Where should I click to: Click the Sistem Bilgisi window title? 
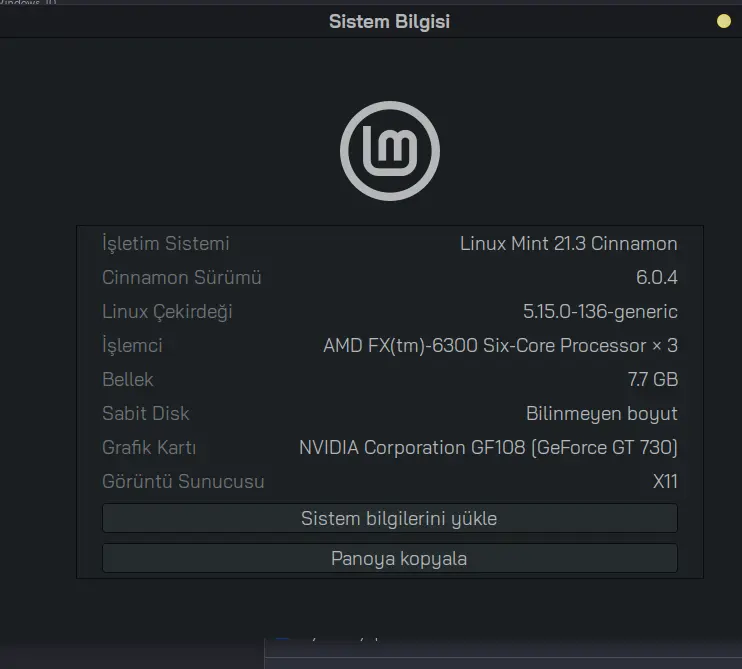[389, 22]
